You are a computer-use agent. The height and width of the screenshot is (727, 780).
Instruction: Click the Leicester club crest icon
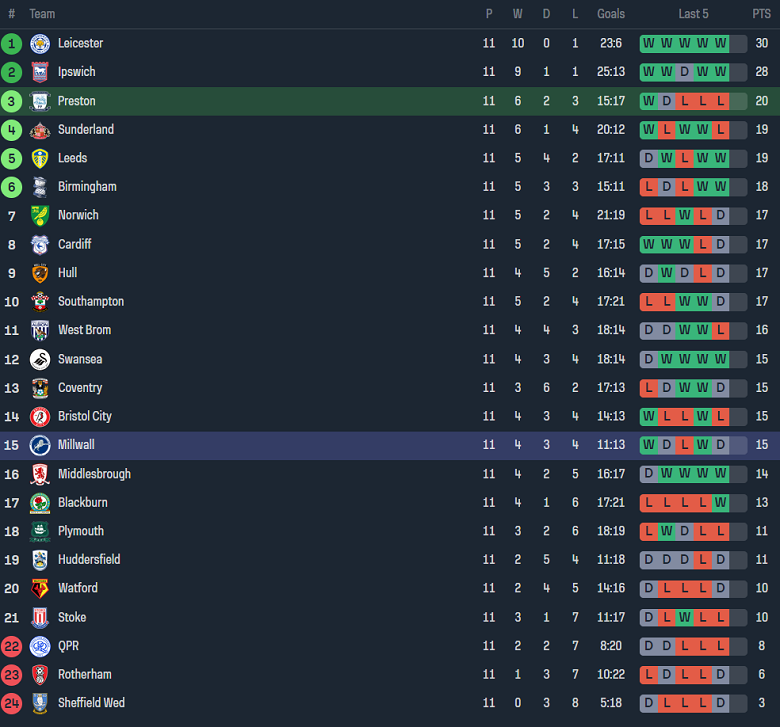click(x=40, y=43)
